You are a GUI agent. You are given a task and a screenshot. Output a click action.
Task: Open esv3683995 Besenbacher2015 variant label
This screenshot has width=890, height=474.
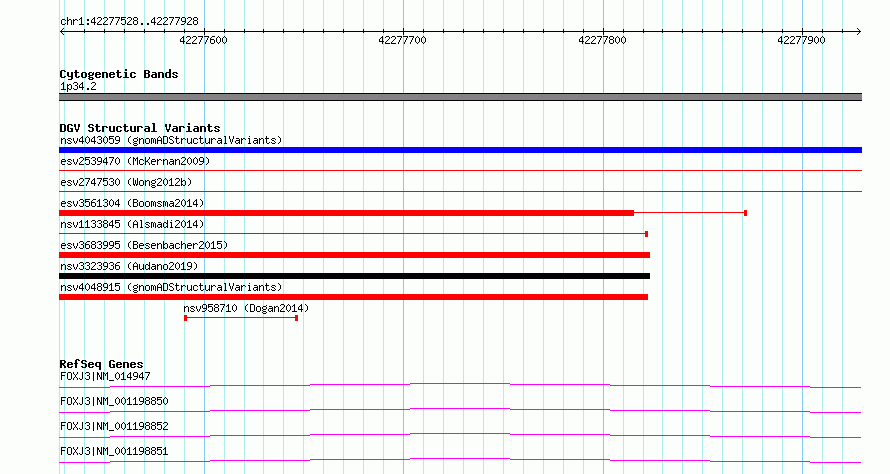click(x=144, y=245)
